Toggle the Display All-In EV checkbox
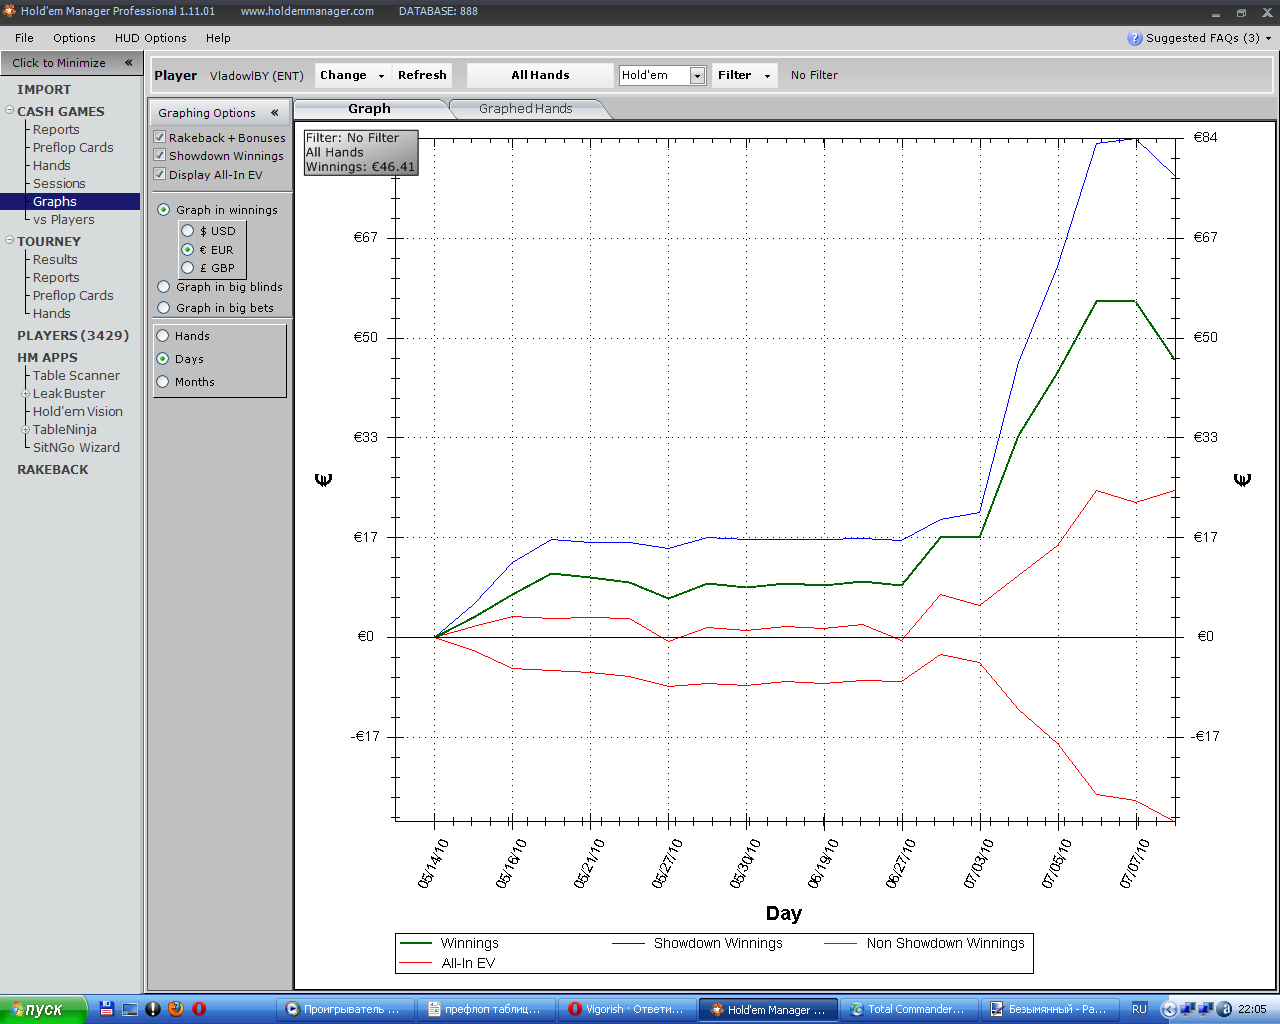The height and width of the screenshot is (1024, 1280). (x=160, y=174)
